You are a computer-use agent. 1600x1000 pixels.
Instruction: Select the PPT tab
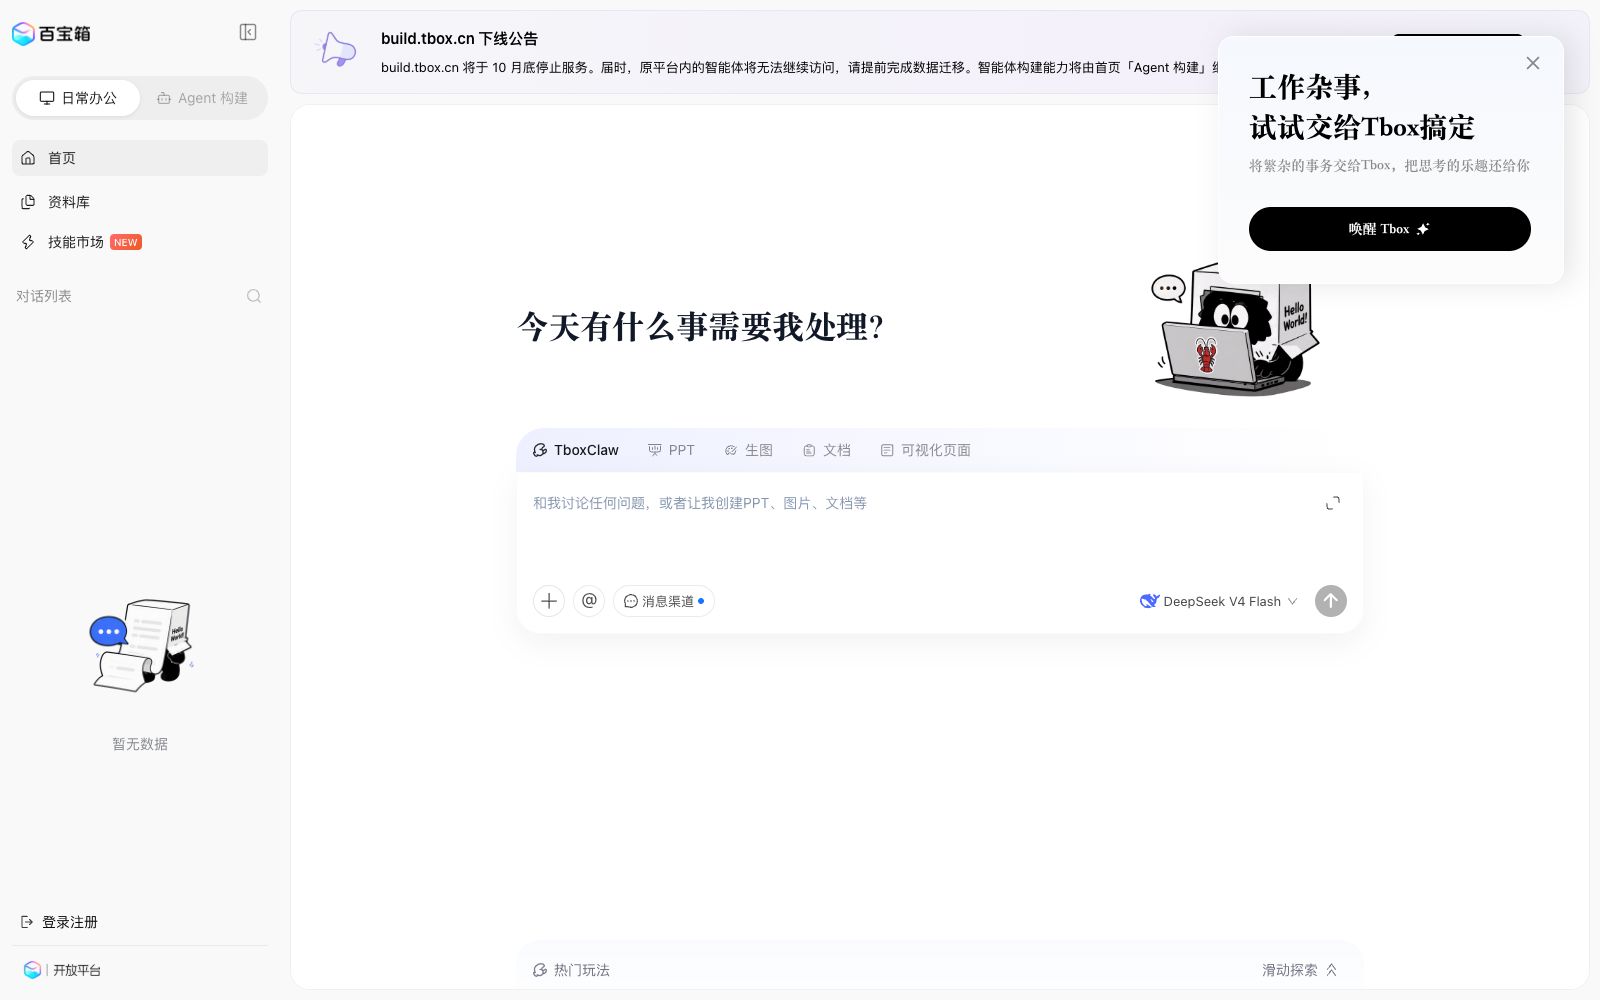tap(671, 450)
